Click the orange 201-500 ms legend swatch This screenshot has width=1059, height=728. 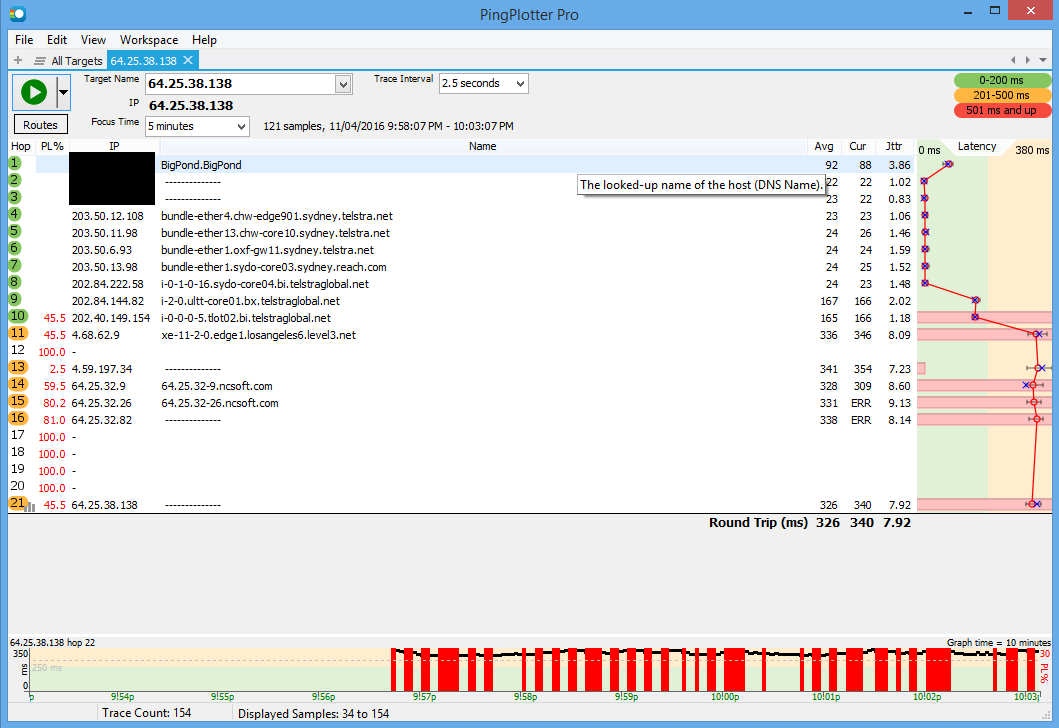click(1002, 95)
